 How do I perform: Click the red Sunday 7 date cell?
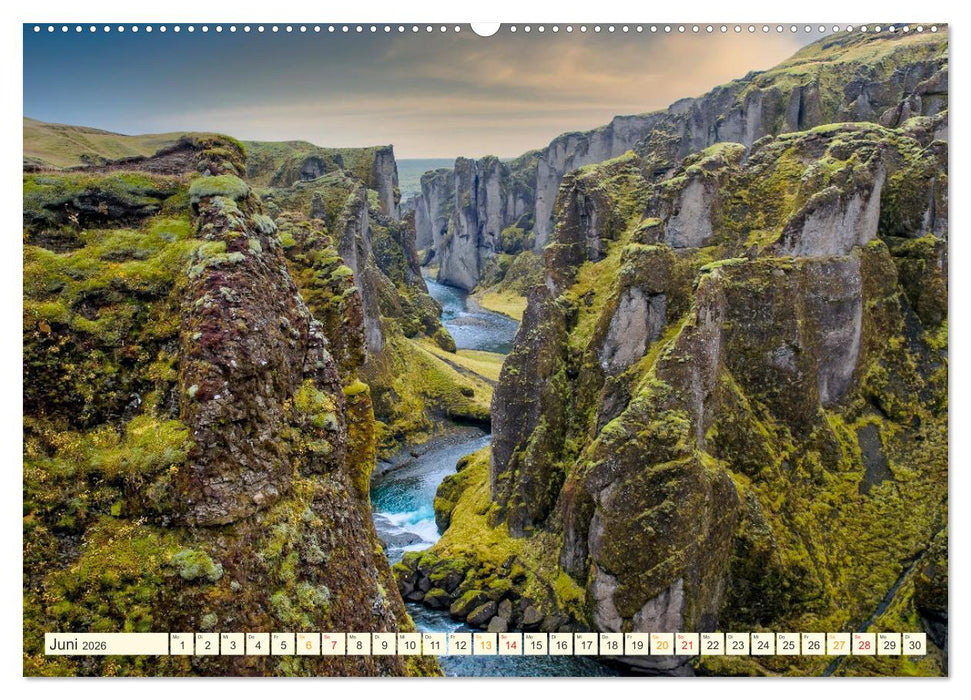[333, 644]
